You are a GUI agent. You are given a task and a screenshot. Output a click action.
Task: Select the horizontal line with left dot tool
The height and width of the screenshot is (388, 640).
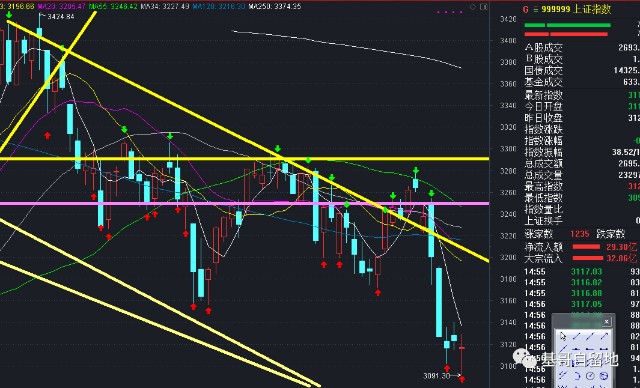click(x=590, y=349)
